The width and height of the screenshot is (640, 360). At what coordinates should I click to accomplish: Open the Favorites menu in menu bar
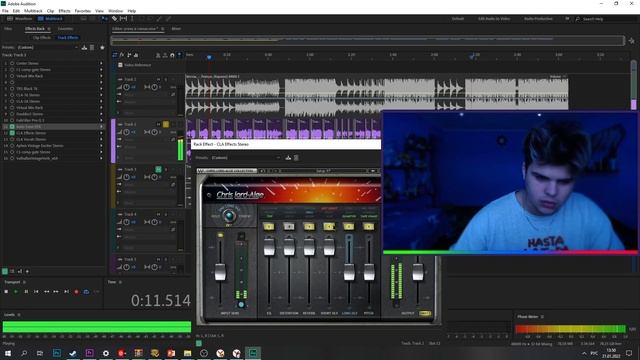(x=82, y=11)
